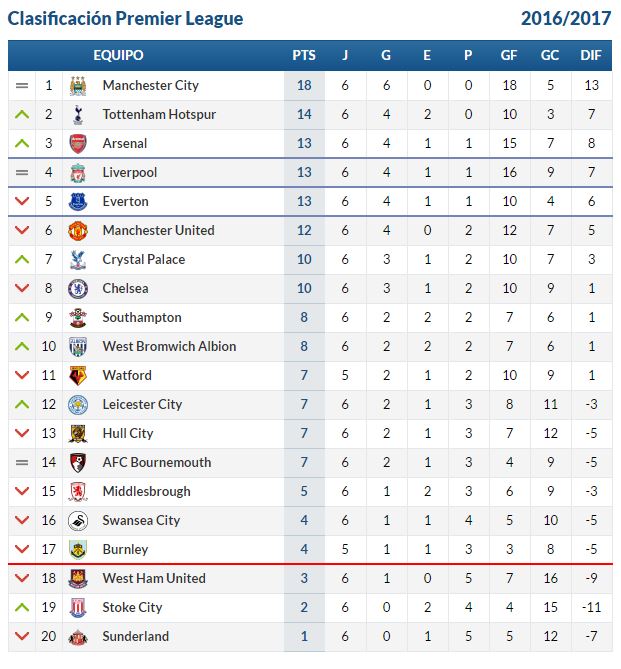621x669 pixels.
Task: Open the West Bromwich Albion team link
Action: [169, 346]
